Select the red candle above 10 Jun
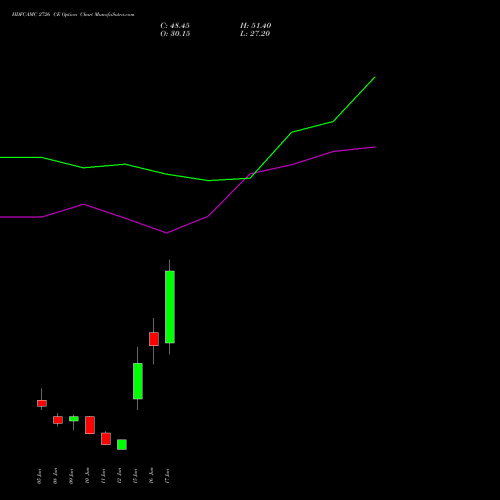The width and height of the screenshot is (500, 500). pyautogui.click(x=90, y=425)
